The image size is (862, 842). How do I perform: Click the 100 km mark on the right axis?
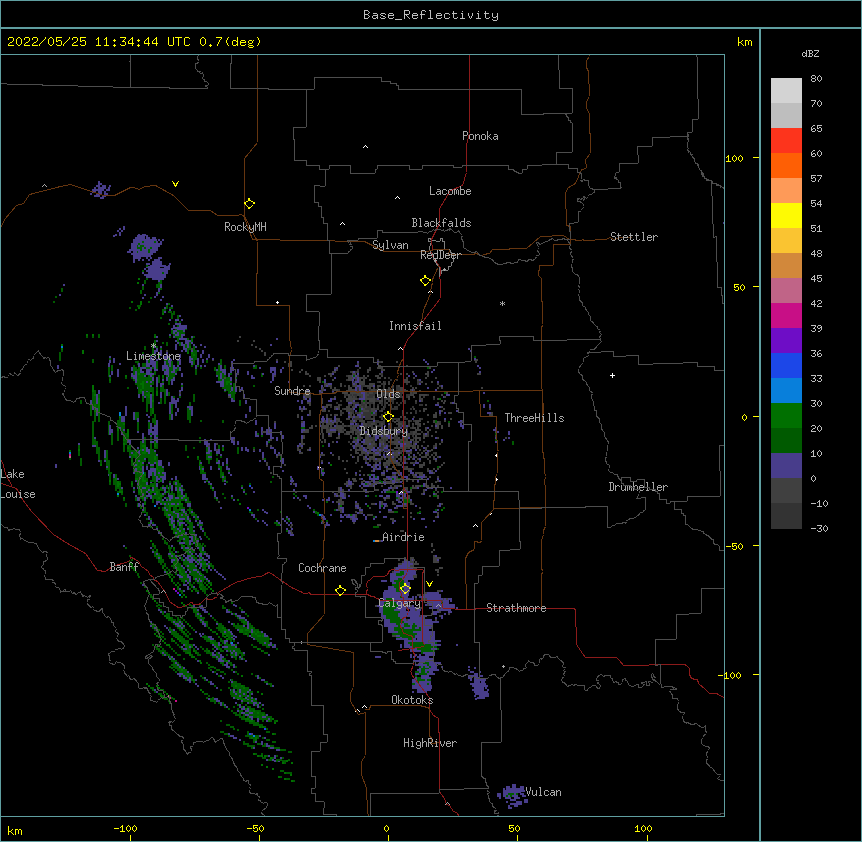[734, 158]
